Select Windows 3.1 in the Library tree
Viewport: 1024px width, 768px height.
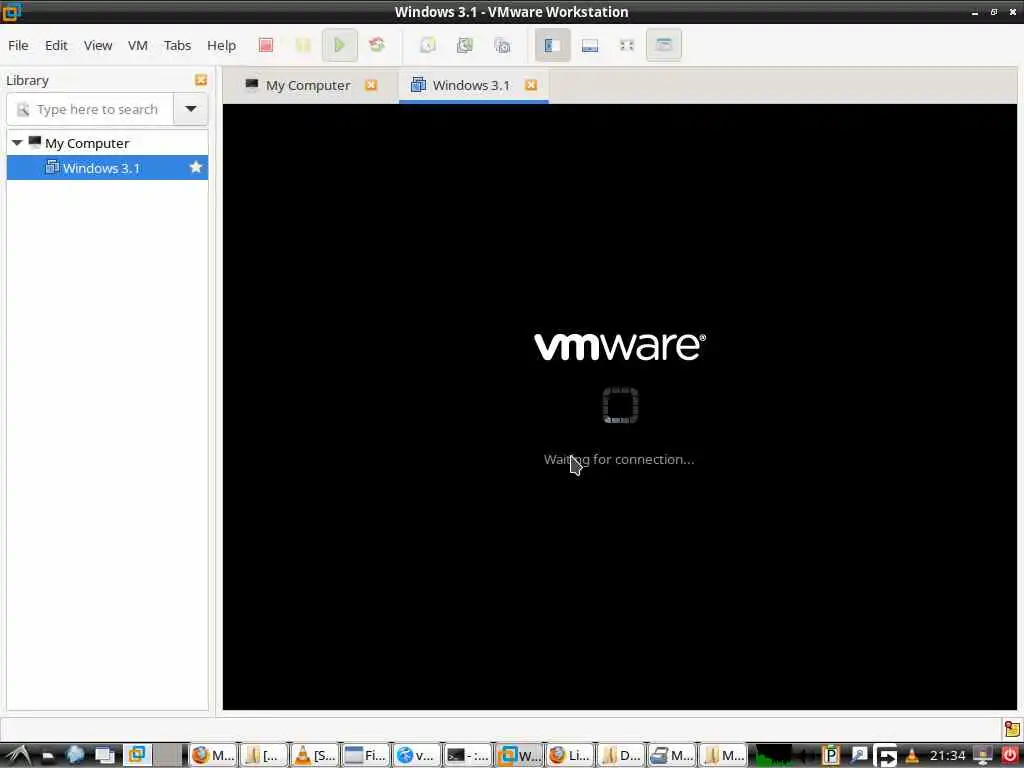pos(107,168)
